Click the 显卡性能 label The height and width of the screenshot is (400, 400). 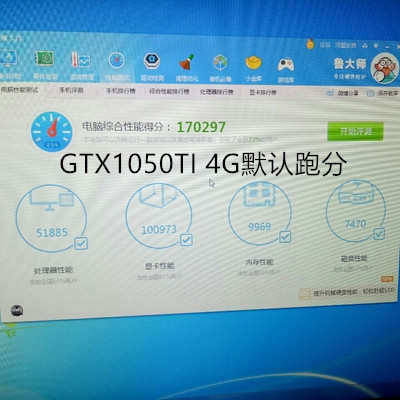(x=159, y=266)
